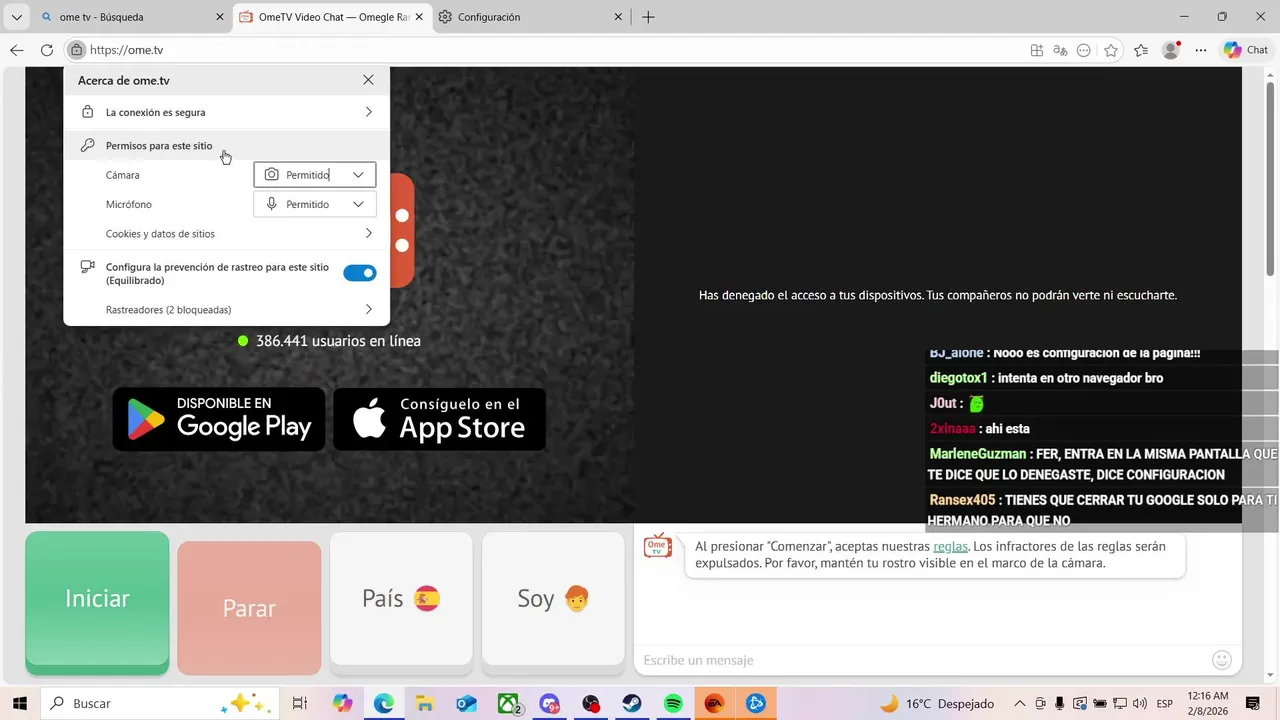Open File Explorer from taskbar
Screen dimensions: 1280x720
coord(425,704)
